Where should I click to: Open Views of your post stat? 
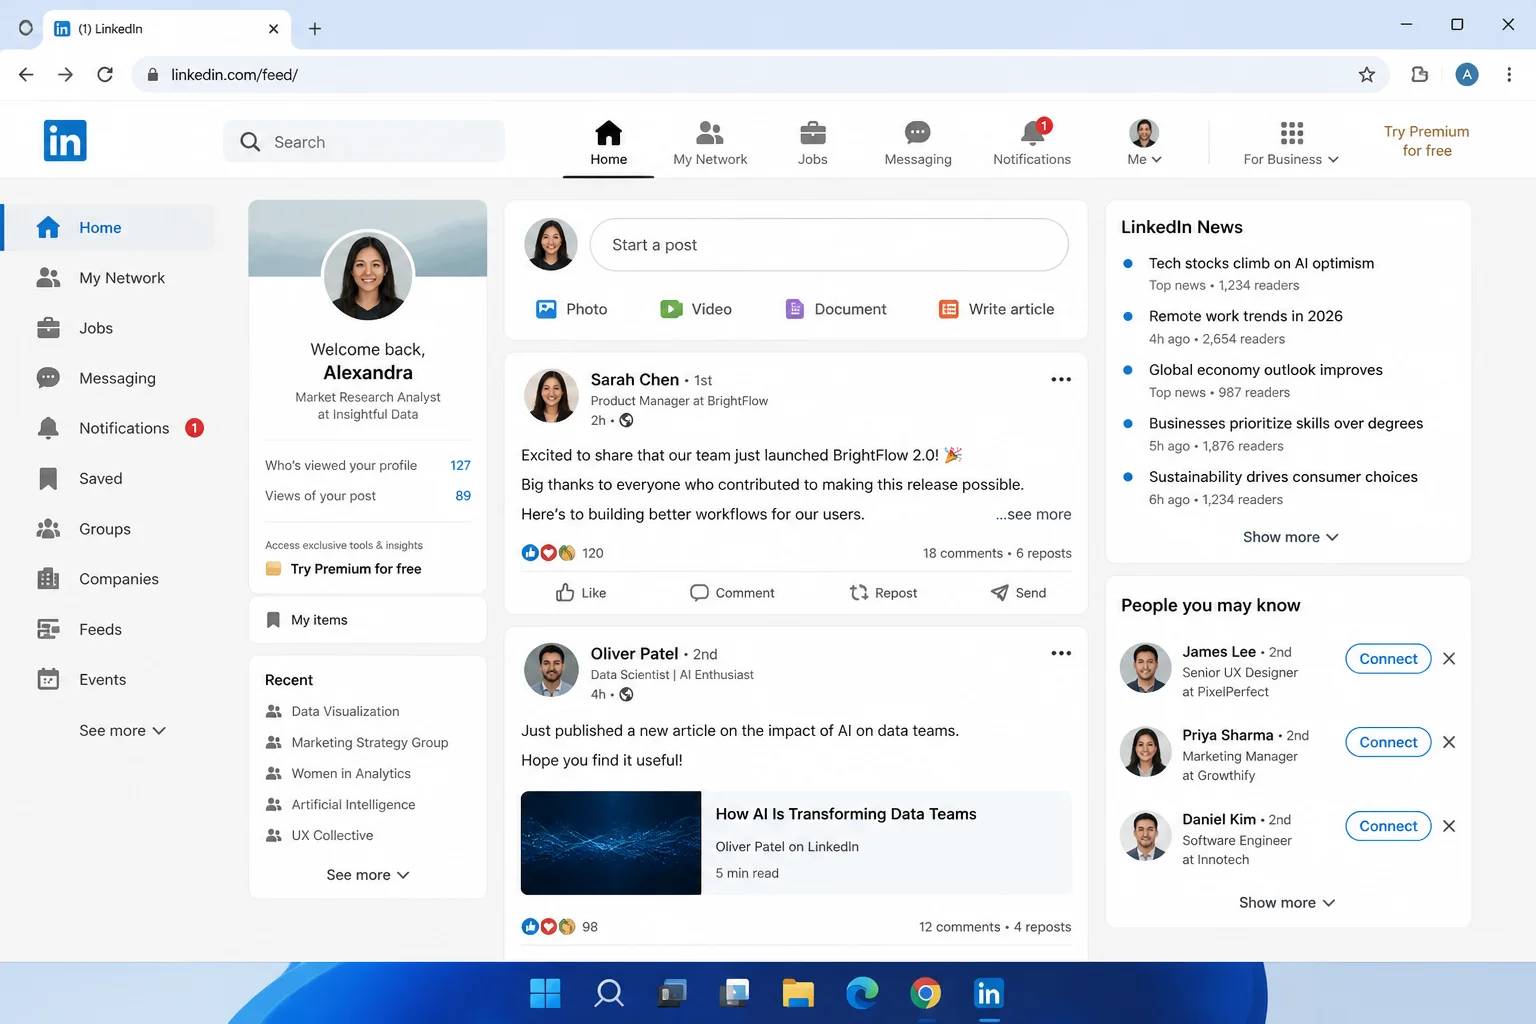[x=367, y=496]
